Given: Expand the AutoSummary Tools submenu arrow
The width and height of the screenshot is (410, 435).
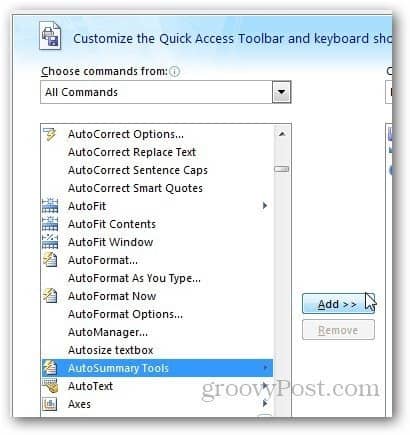Looking at the screenshot, I should (265, 368).
